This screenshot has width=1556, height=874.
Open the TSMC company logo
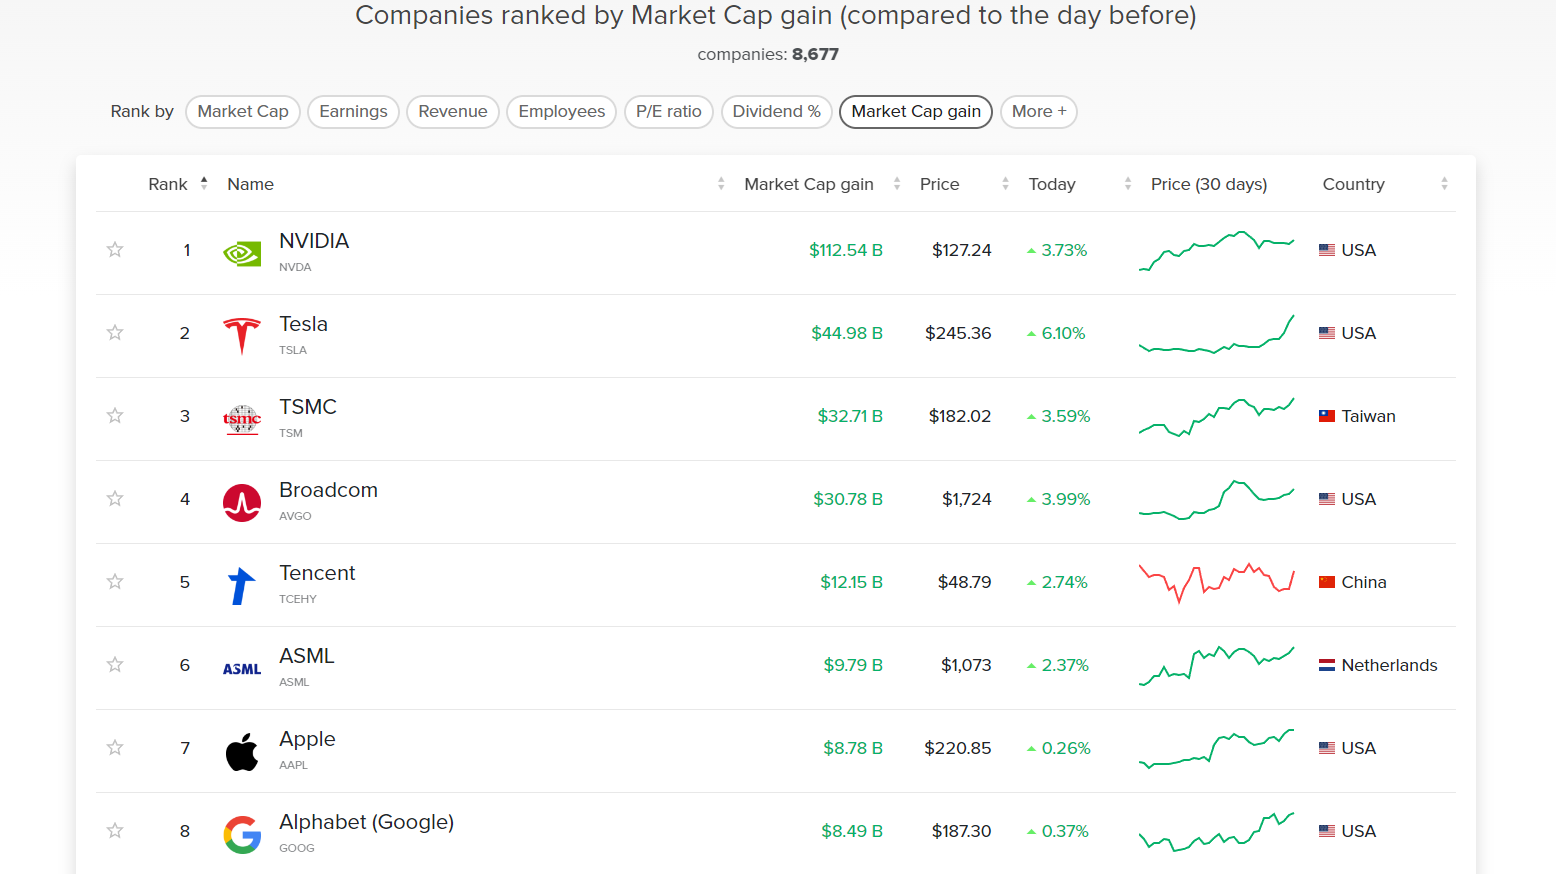[242, 418]
